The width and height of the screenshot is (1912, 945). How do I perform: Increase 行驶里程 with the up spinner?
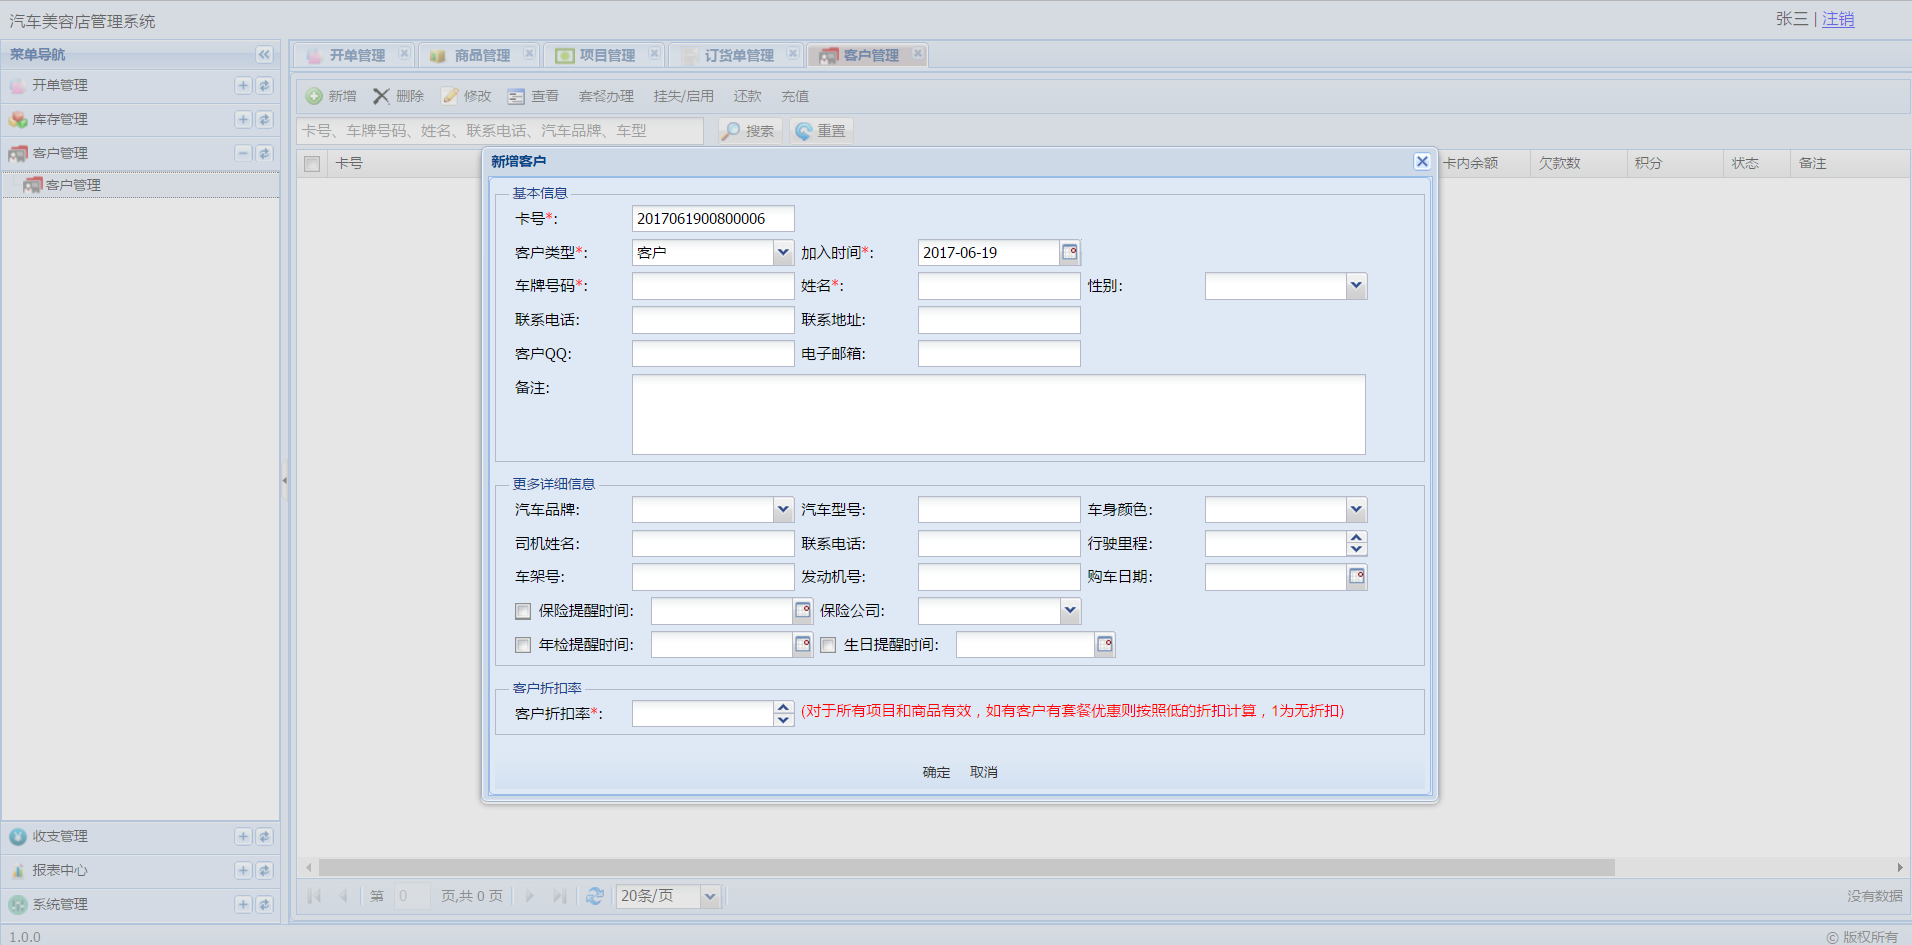tap(1356, 538)
